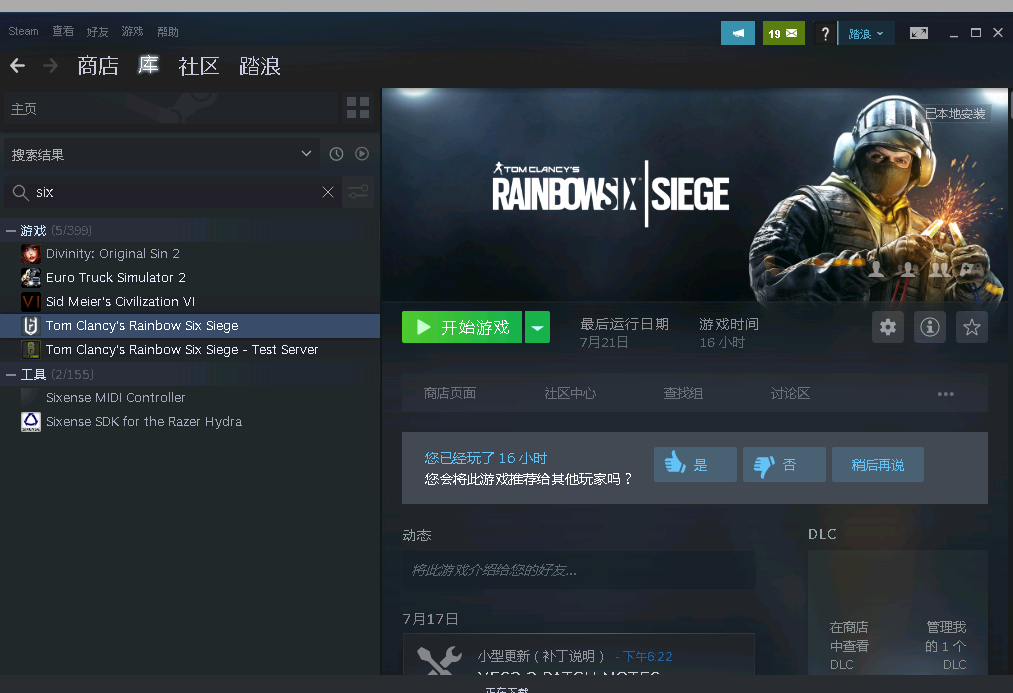
Task: Go to the 商店 tab
Action: (x=98, y=66)
